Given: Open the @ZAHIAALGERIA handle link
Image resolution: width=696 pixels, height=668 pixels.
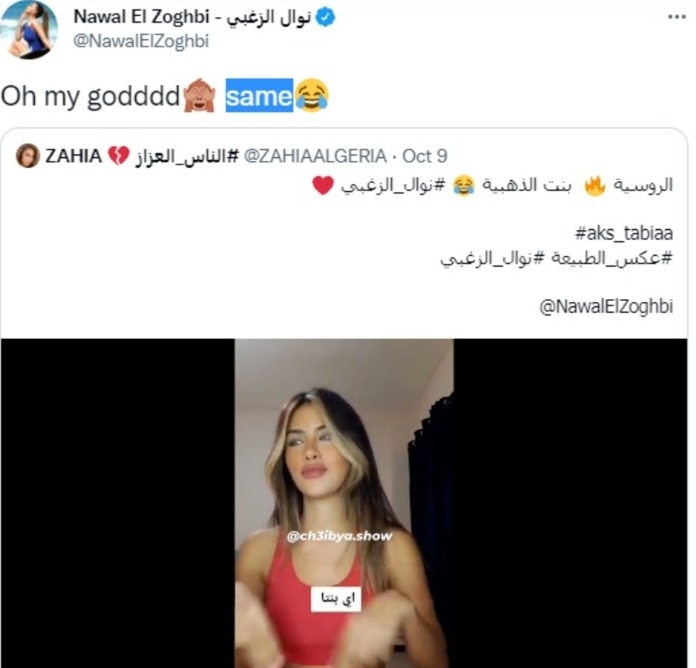Looking at the screenshot, I should [315, 156].
